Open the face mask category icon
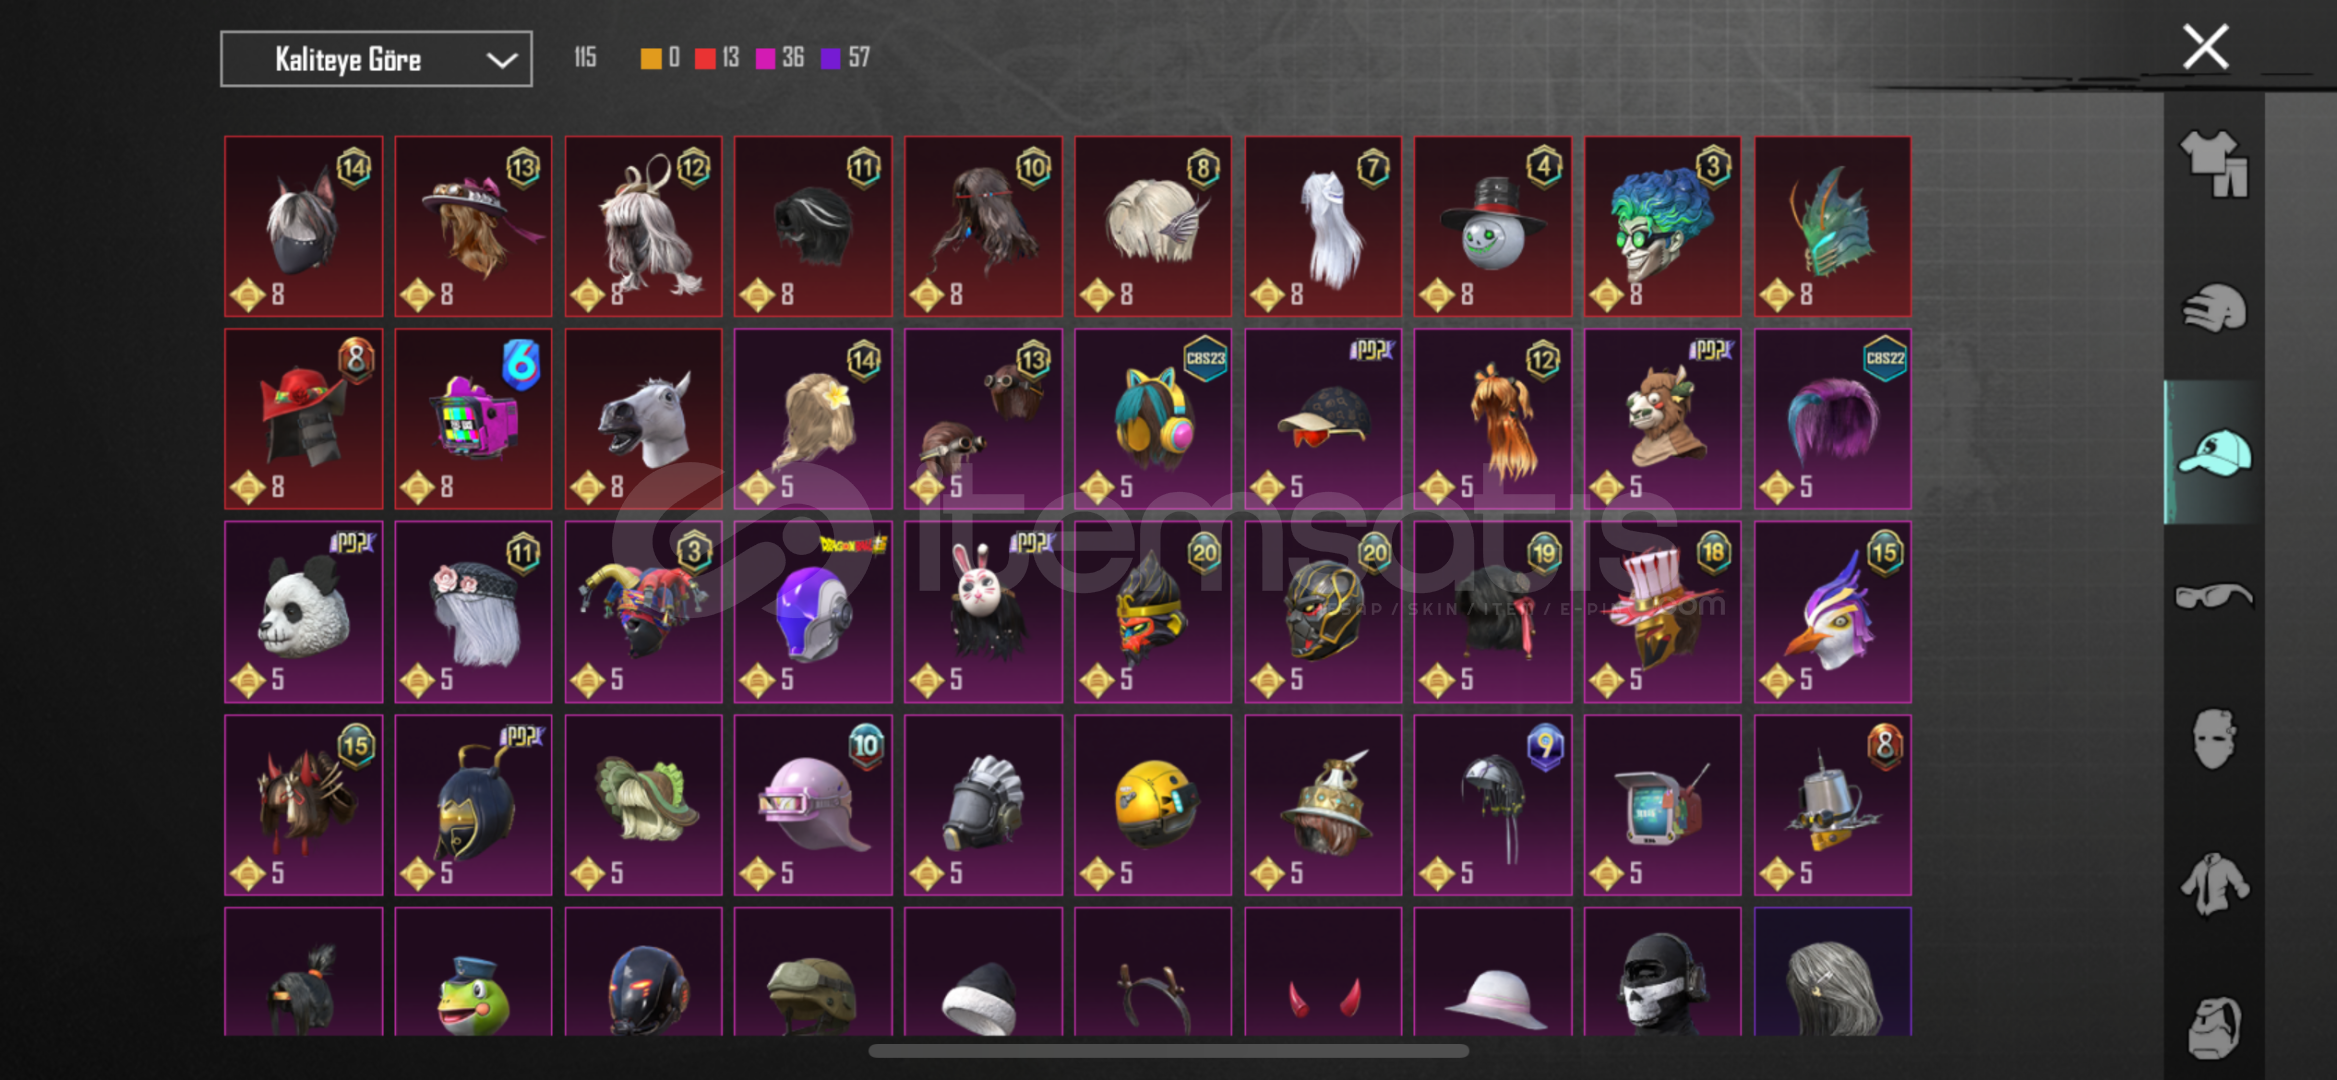Image resolution: width=2337 pixels, height=1080 pixels. [2213, 738]
